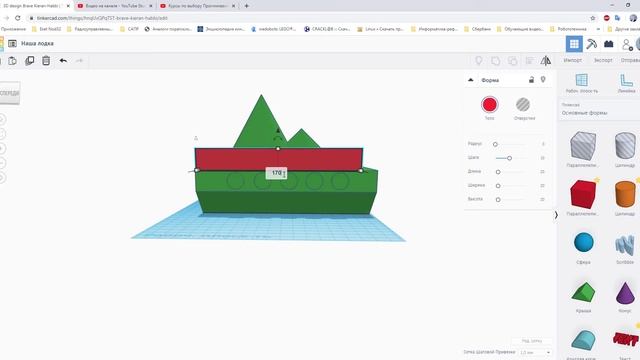Open the 'Сбербанк' bookmarks folder
The image size is (640, 360).
477,29
